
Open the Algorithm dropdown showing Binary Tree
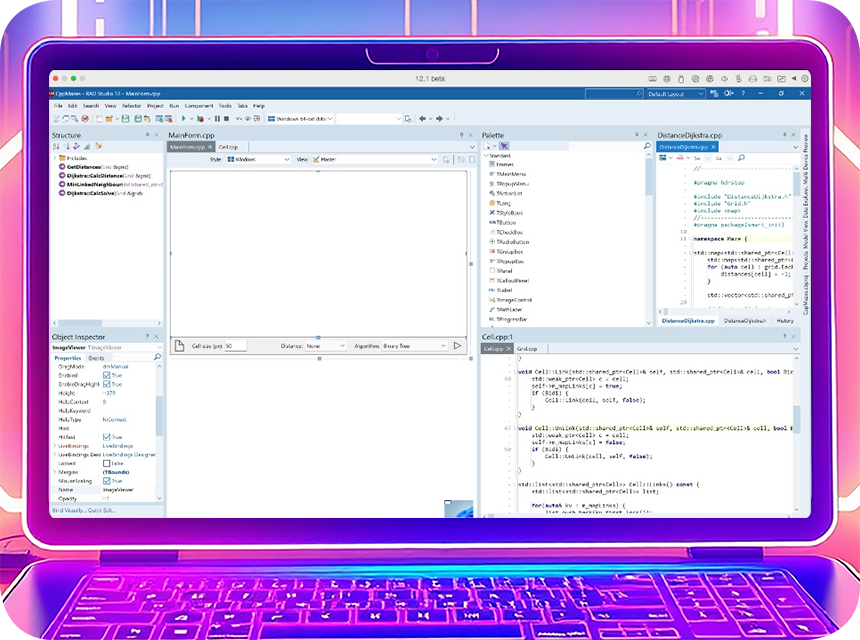coord(414,346)
